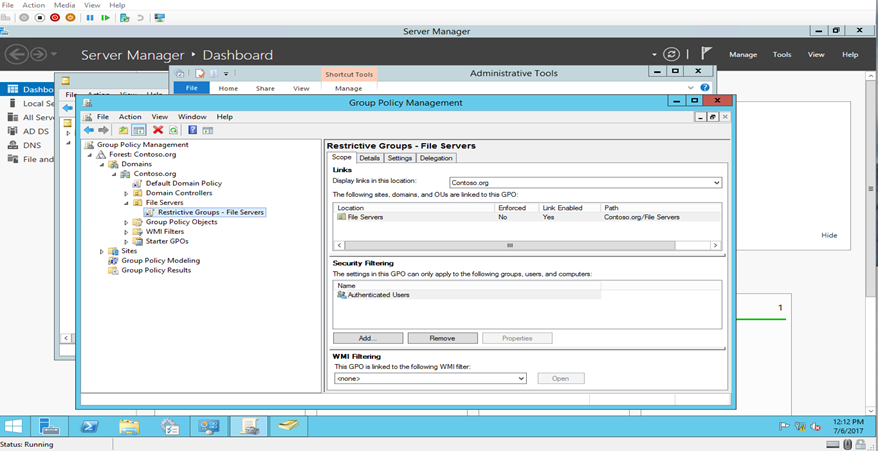Viewport: 878px width, 451px height.
Task: Open the Media menu in VM window
Action: [63, 5]
